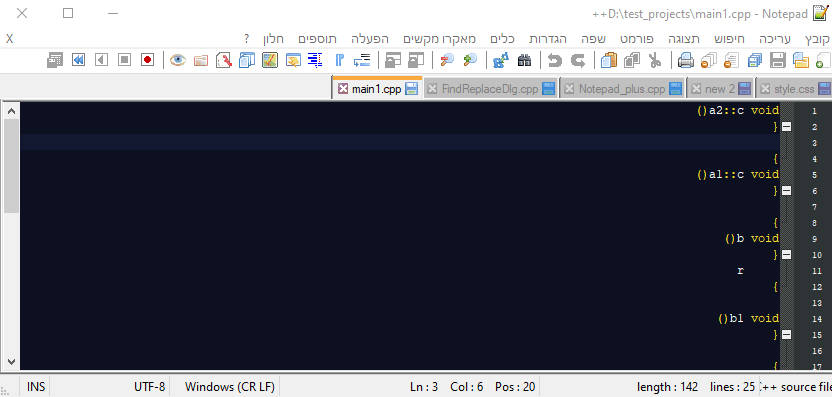Open the הגדרות menu
This screenshot has width=832, height=397.
coord(548,39)
